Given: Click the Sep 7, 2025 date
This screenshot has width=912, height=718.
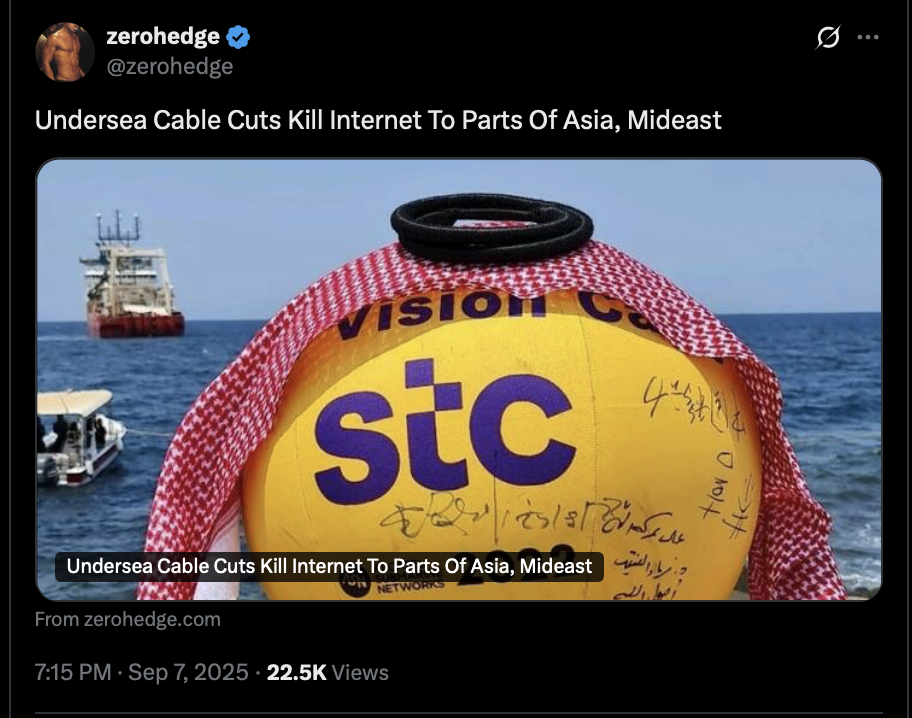Looking at the screenshot, I should coord(188,672).
